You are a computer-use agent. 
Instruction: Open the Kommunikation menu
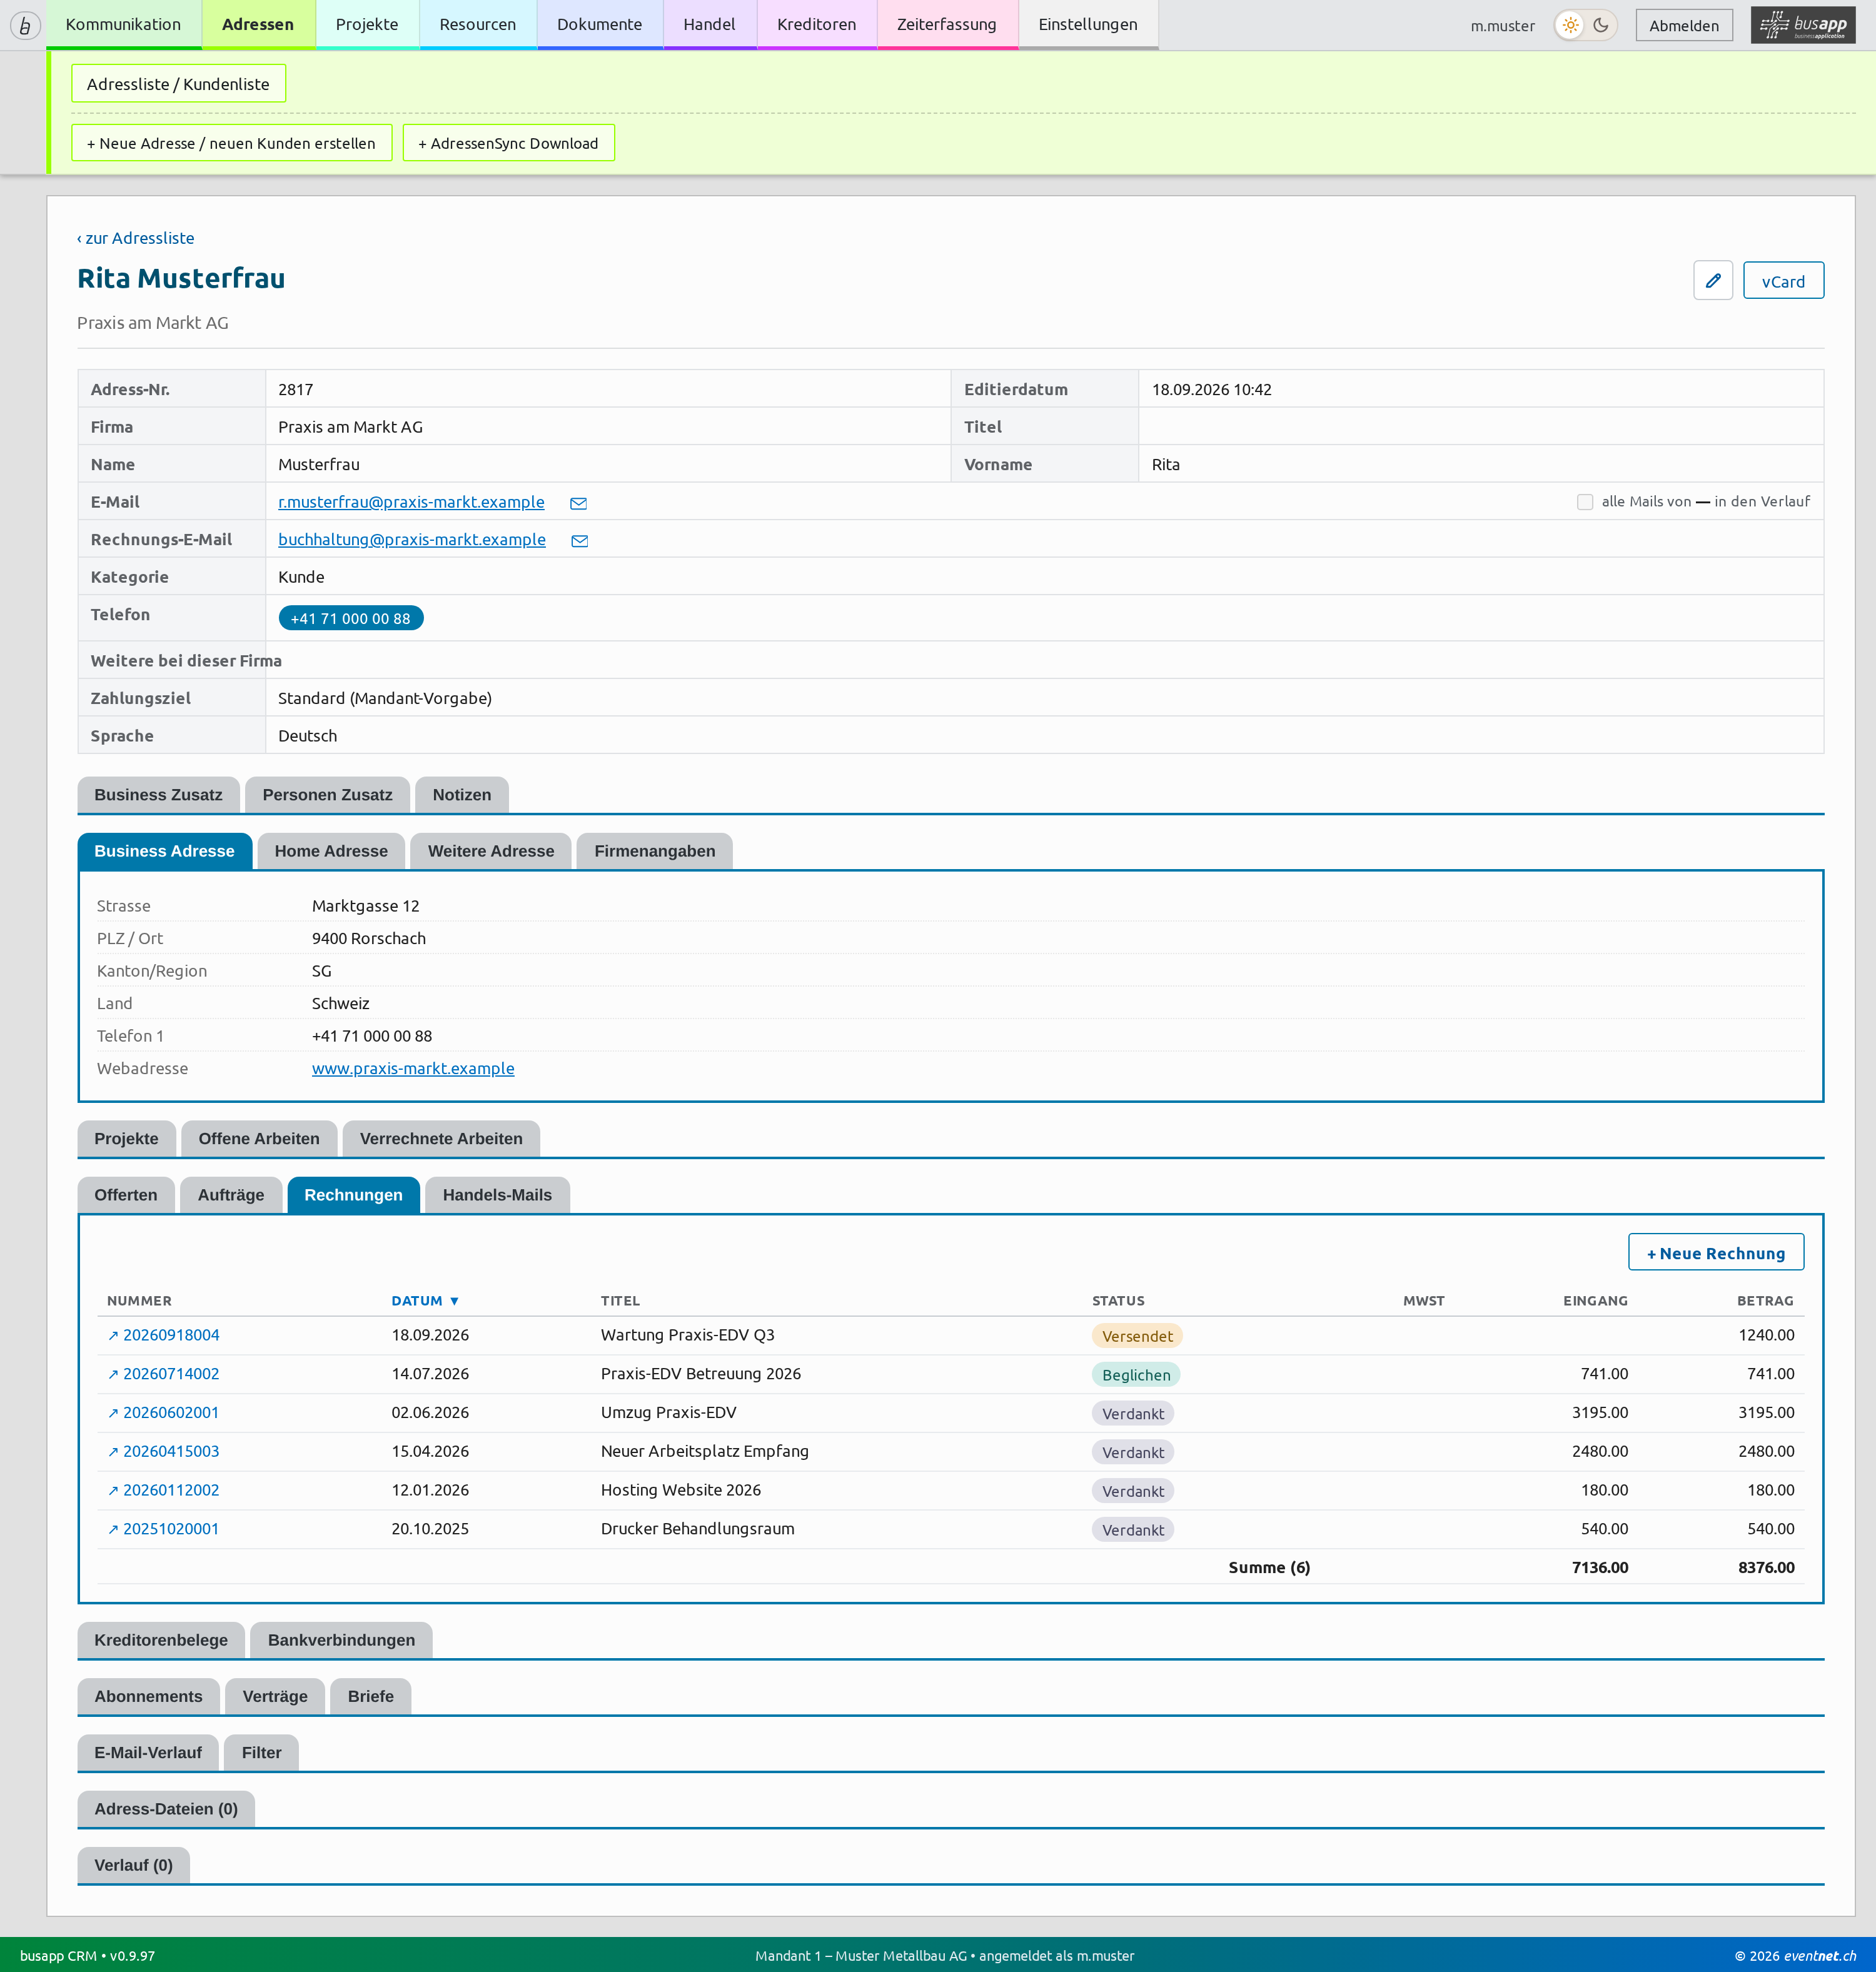pyautogui.click(x=123, y=24)
